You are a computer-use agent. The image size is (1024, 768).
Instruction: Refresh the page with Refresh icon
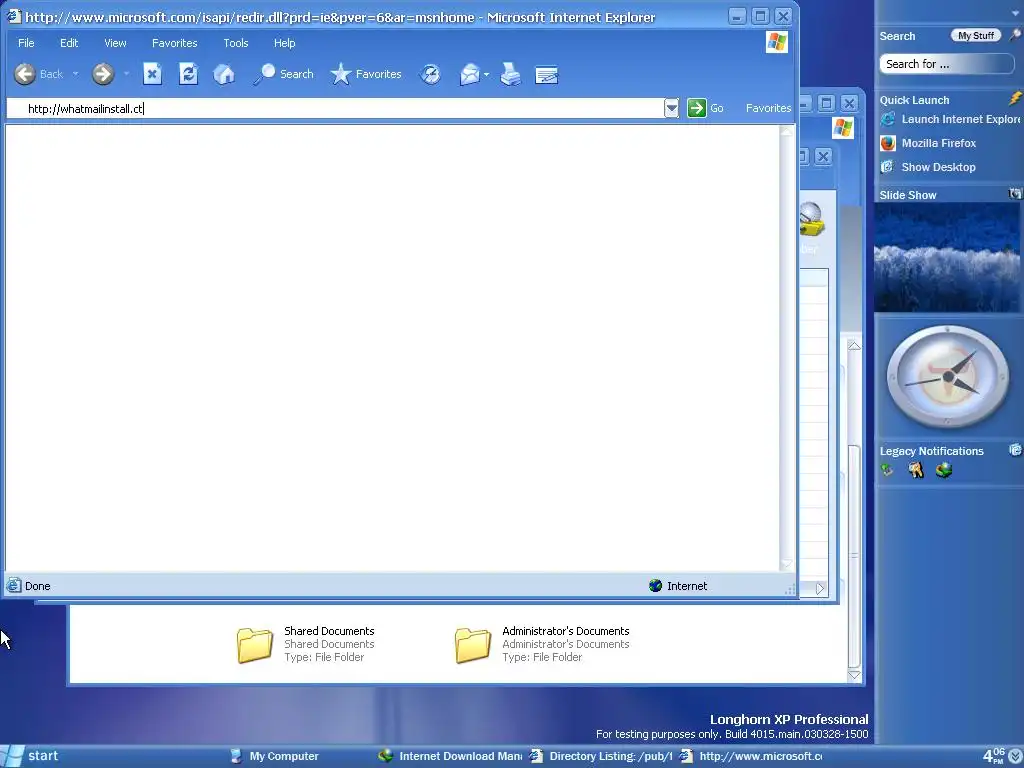click(x=188, y=74)
